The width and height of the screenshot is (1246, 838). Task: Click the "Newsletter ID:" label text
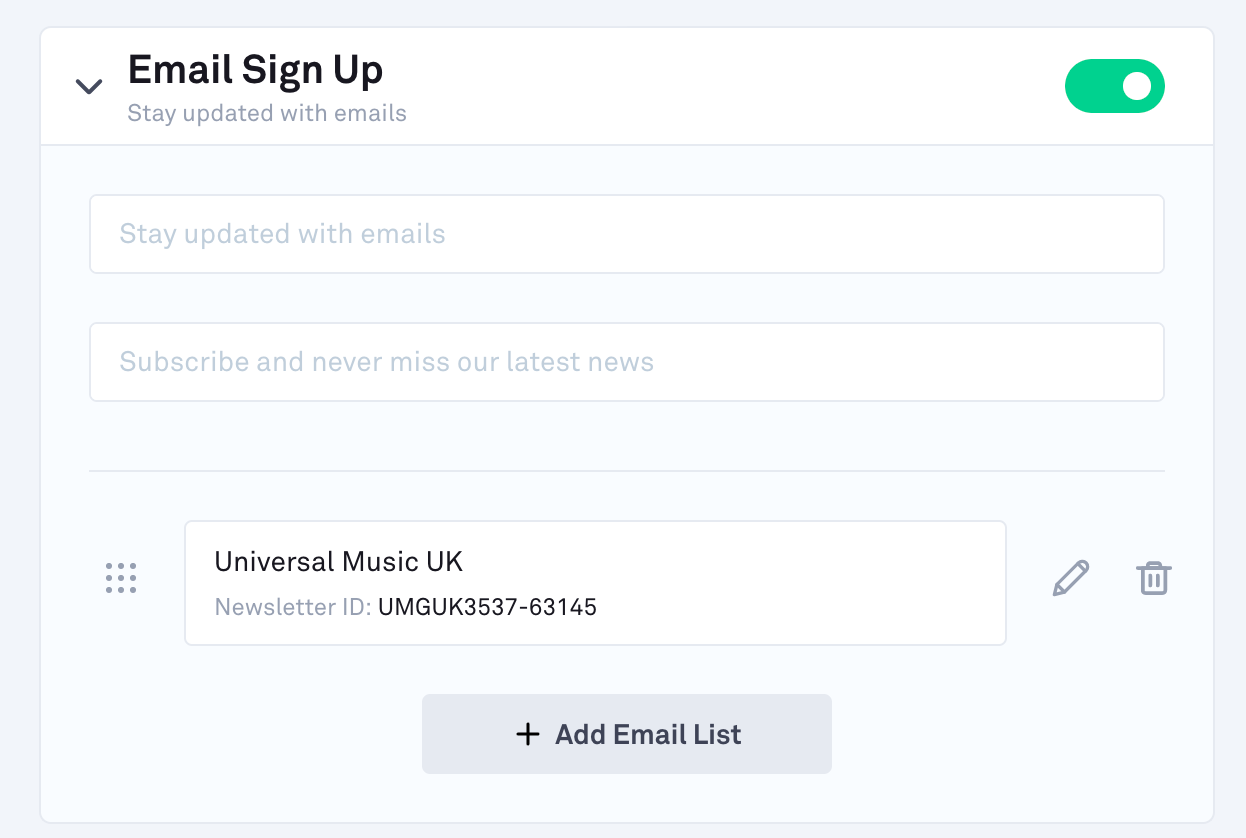pyautogui.click(x=293, y=607)
